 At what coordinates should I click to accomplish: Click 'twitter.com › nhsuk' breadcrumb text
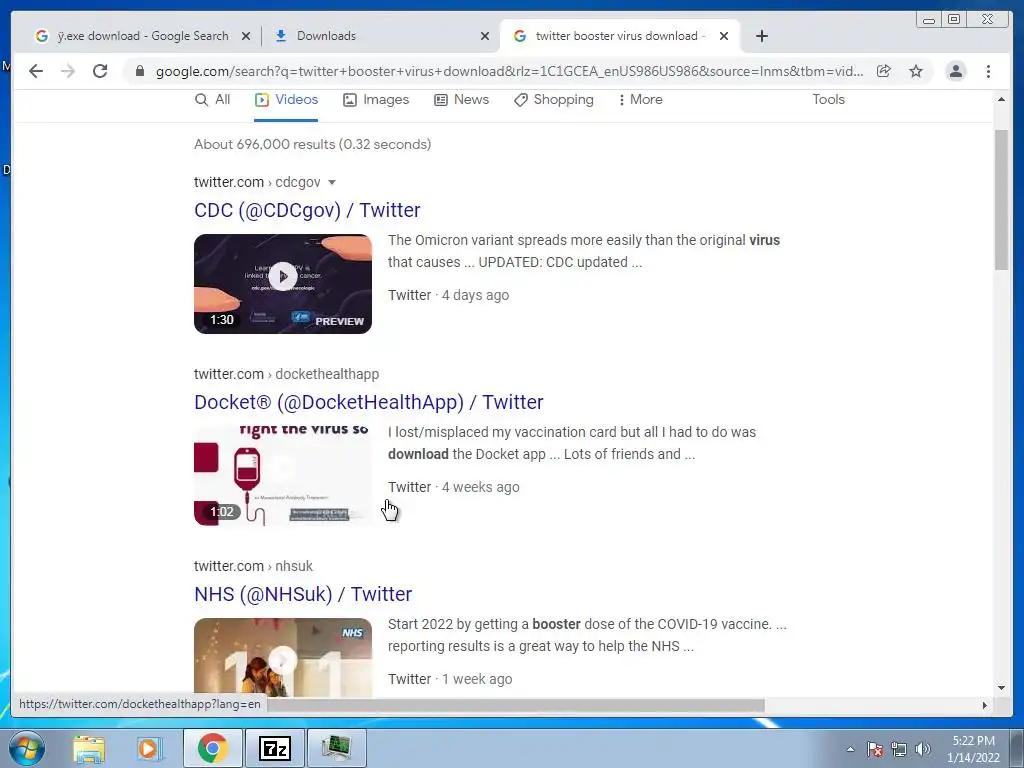[x=253, y=566]
